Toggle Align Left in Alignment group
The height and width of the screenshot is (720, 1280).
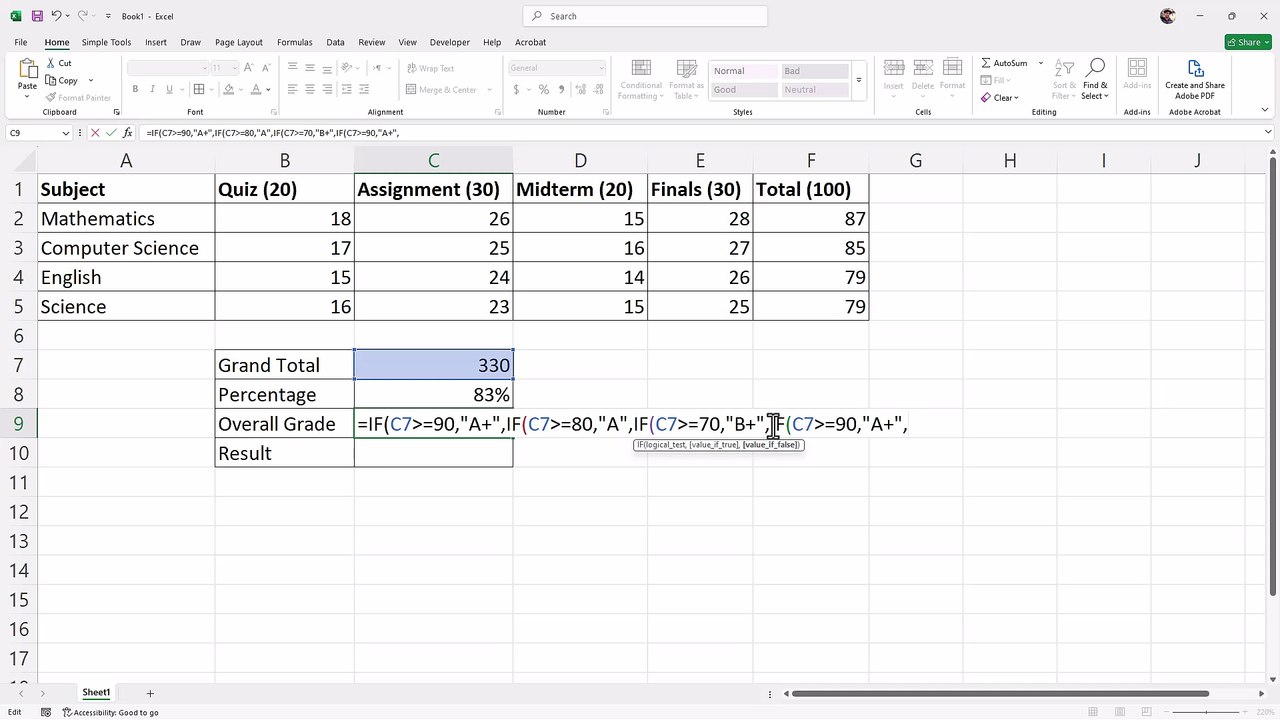292,89
